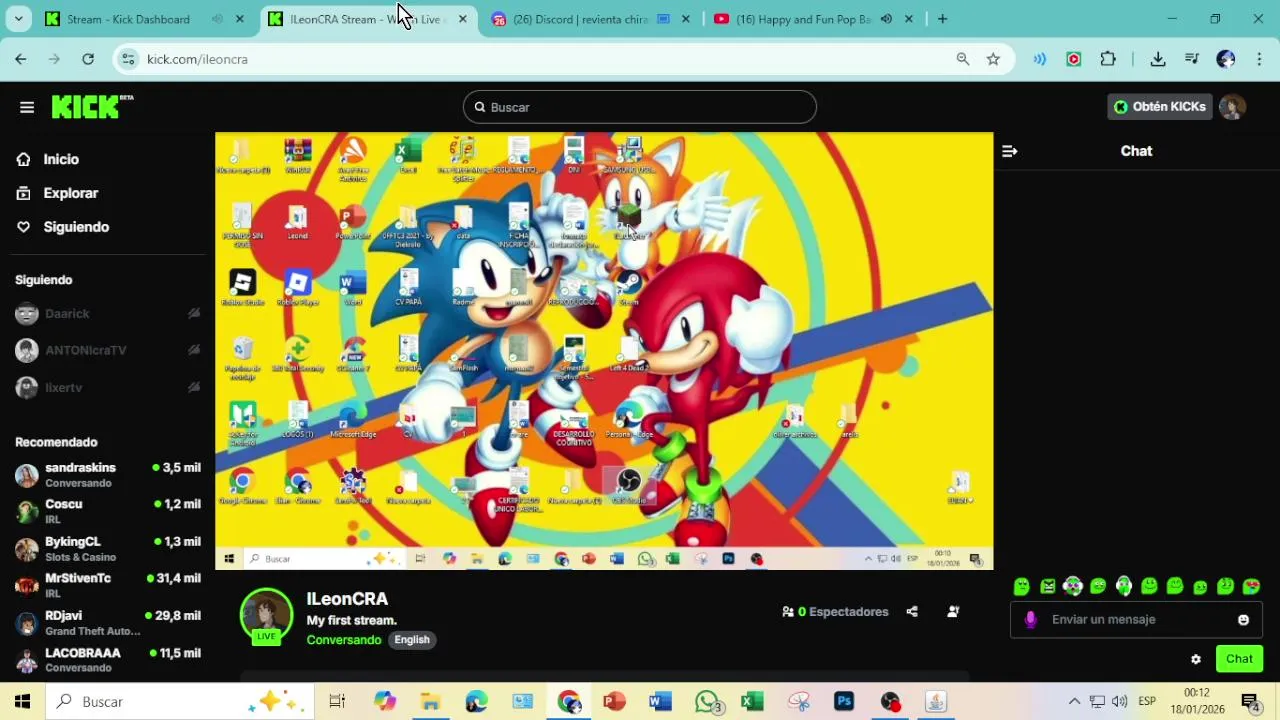Open OBS Studio from the taskbar
Image resolution: width=1280 pixels, height=720 pixels.
(x=890, y=702)
